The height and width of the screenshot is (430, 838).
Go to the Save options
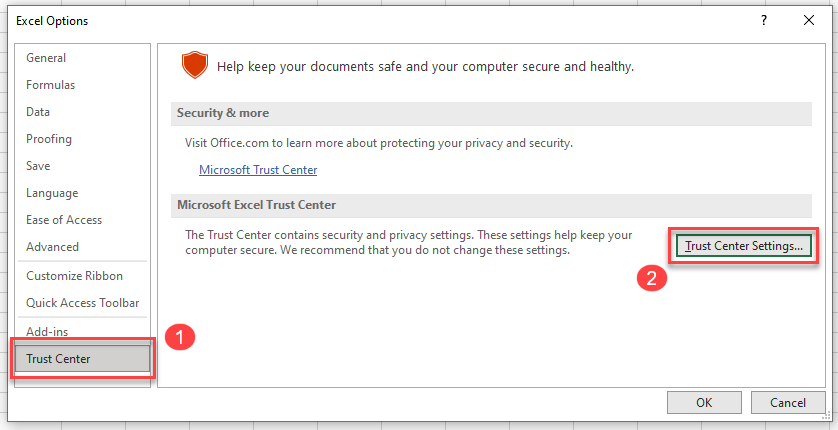[38, 166]
